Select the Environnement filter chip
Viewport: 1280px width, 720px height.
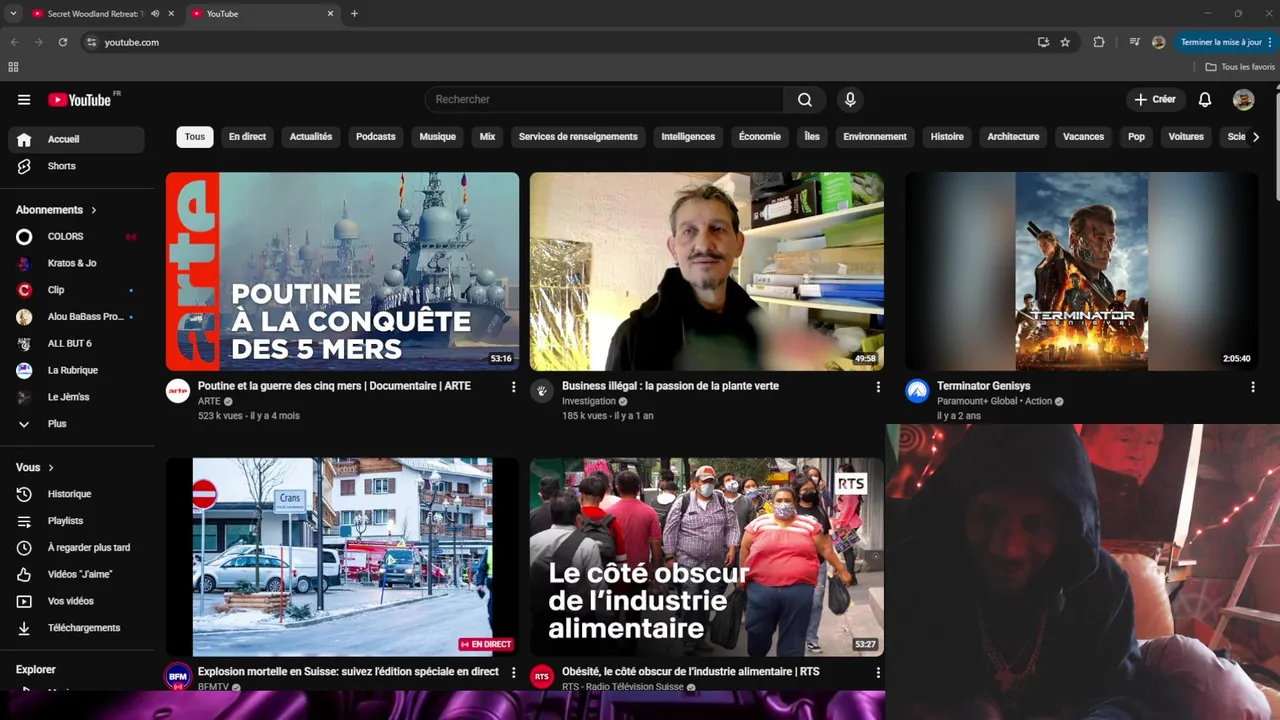pyautogui.click(x=875, y=137)
